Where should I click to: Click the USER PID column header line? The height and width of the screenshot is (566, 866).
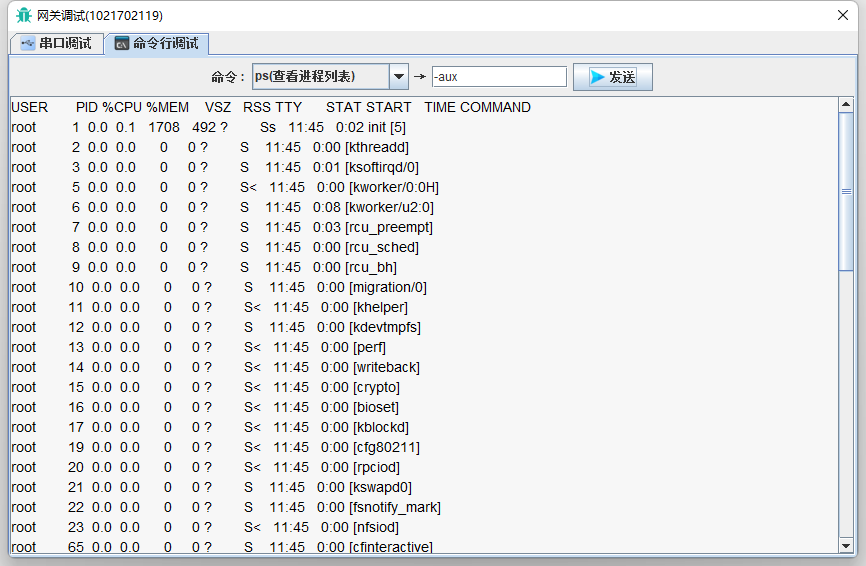click(x=271, y=107)
